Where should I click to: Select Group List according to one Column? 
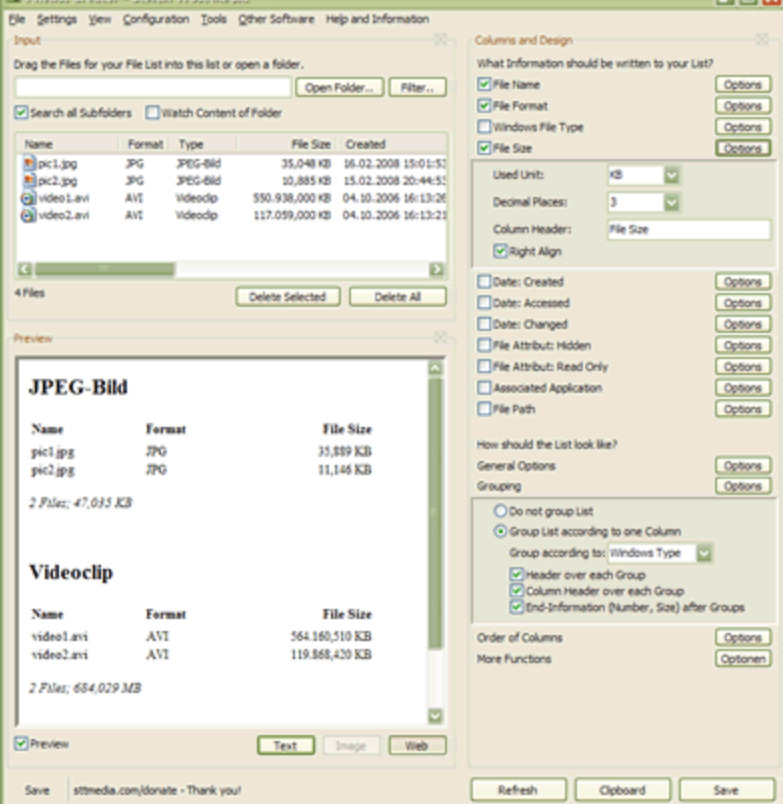pos(500,531)
